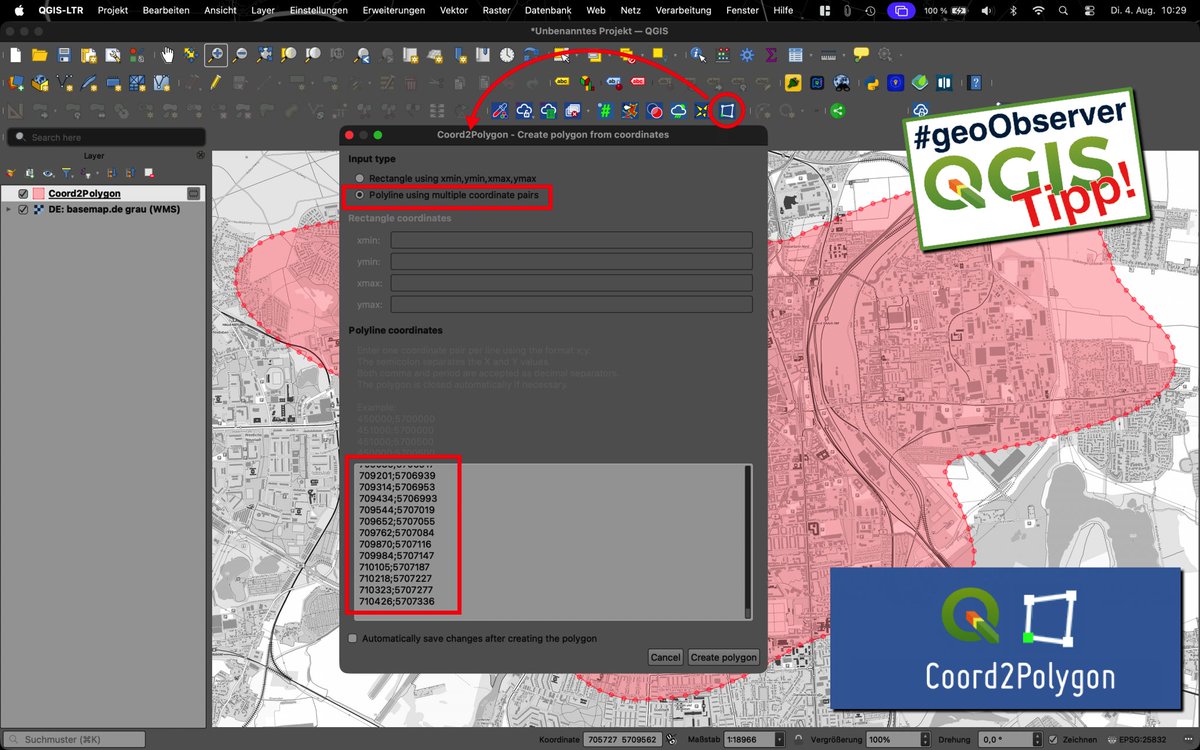Enable Automatically save changes checkbox
Viewport: 1200px width, 750px height.
click(352, 638)
